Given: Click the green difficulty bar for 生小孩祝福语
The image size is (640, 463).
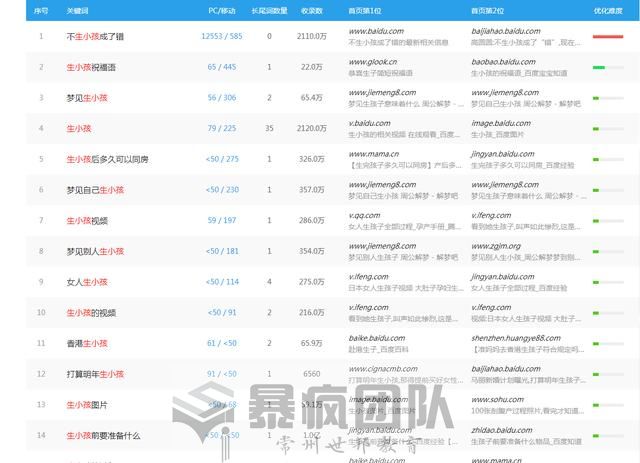Looking at the screenshot, I should pyautogui.click(x=608, y=67).
